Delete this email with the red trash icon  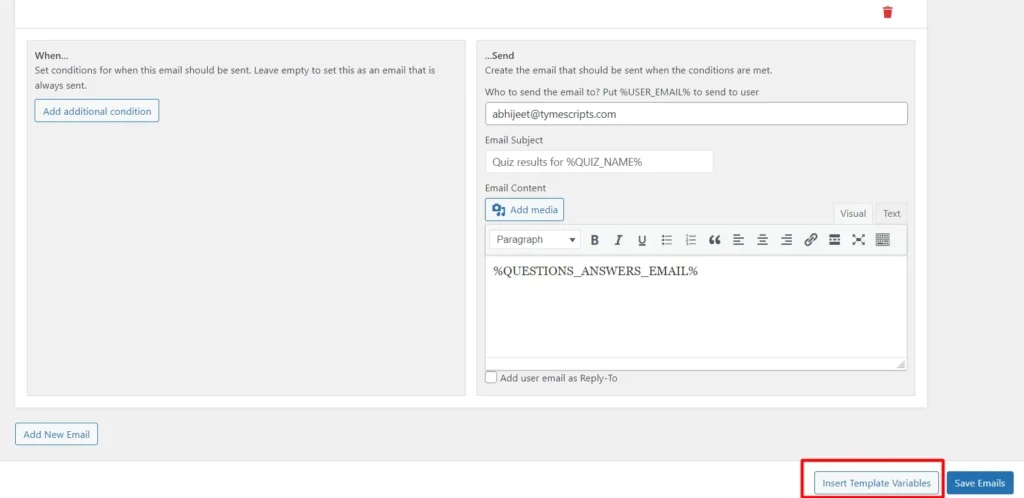pyautogui.click(x=888, y=12)
